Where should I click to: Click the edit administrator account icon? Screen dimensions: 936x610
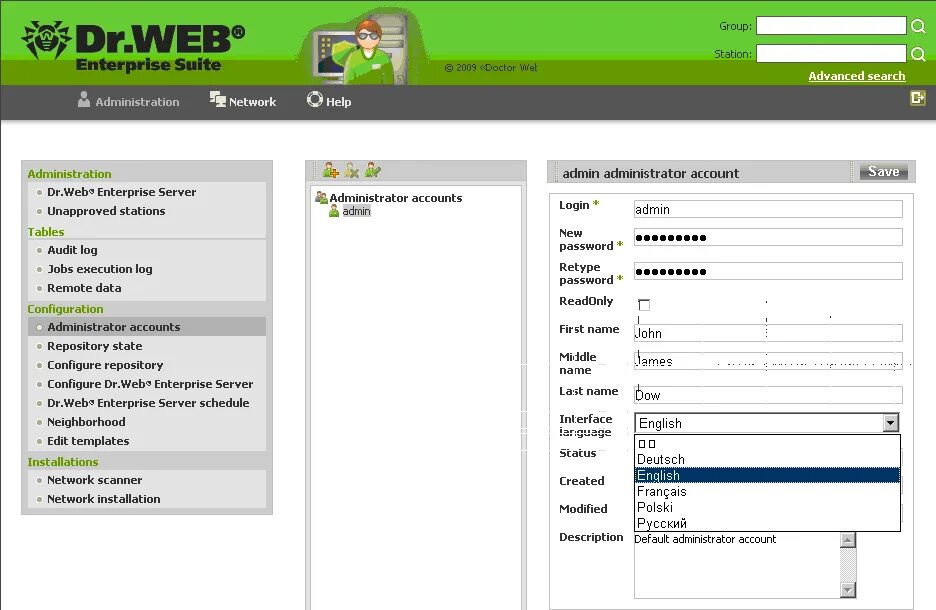click(x=373, y=171)
